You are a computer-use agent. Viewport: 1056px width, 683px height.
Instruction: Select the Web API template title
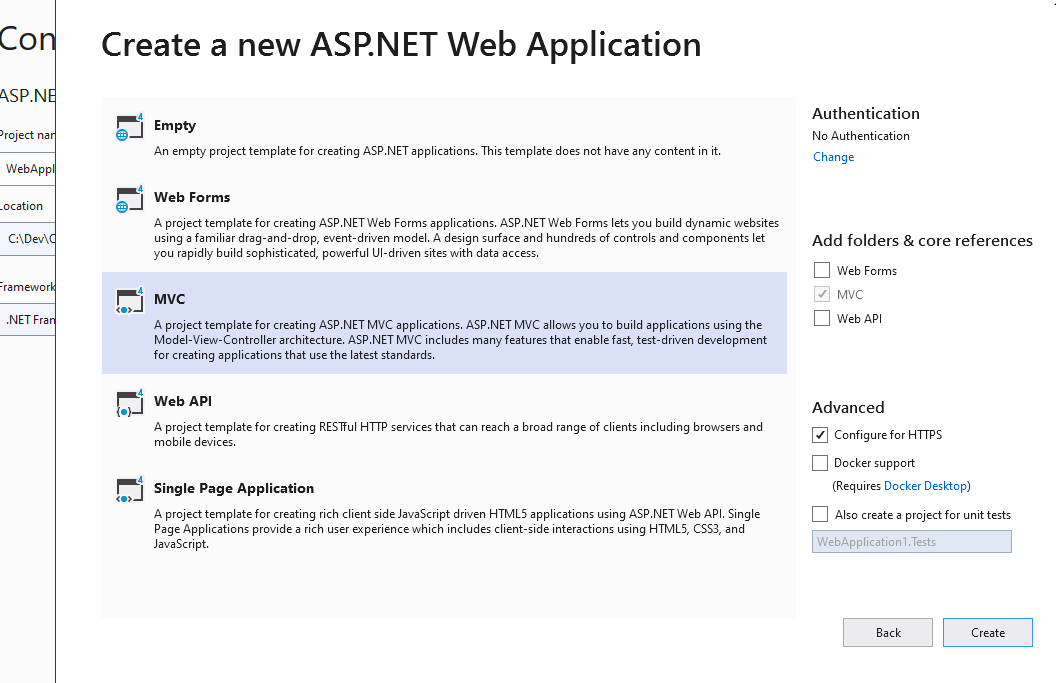tap(183, 401)
